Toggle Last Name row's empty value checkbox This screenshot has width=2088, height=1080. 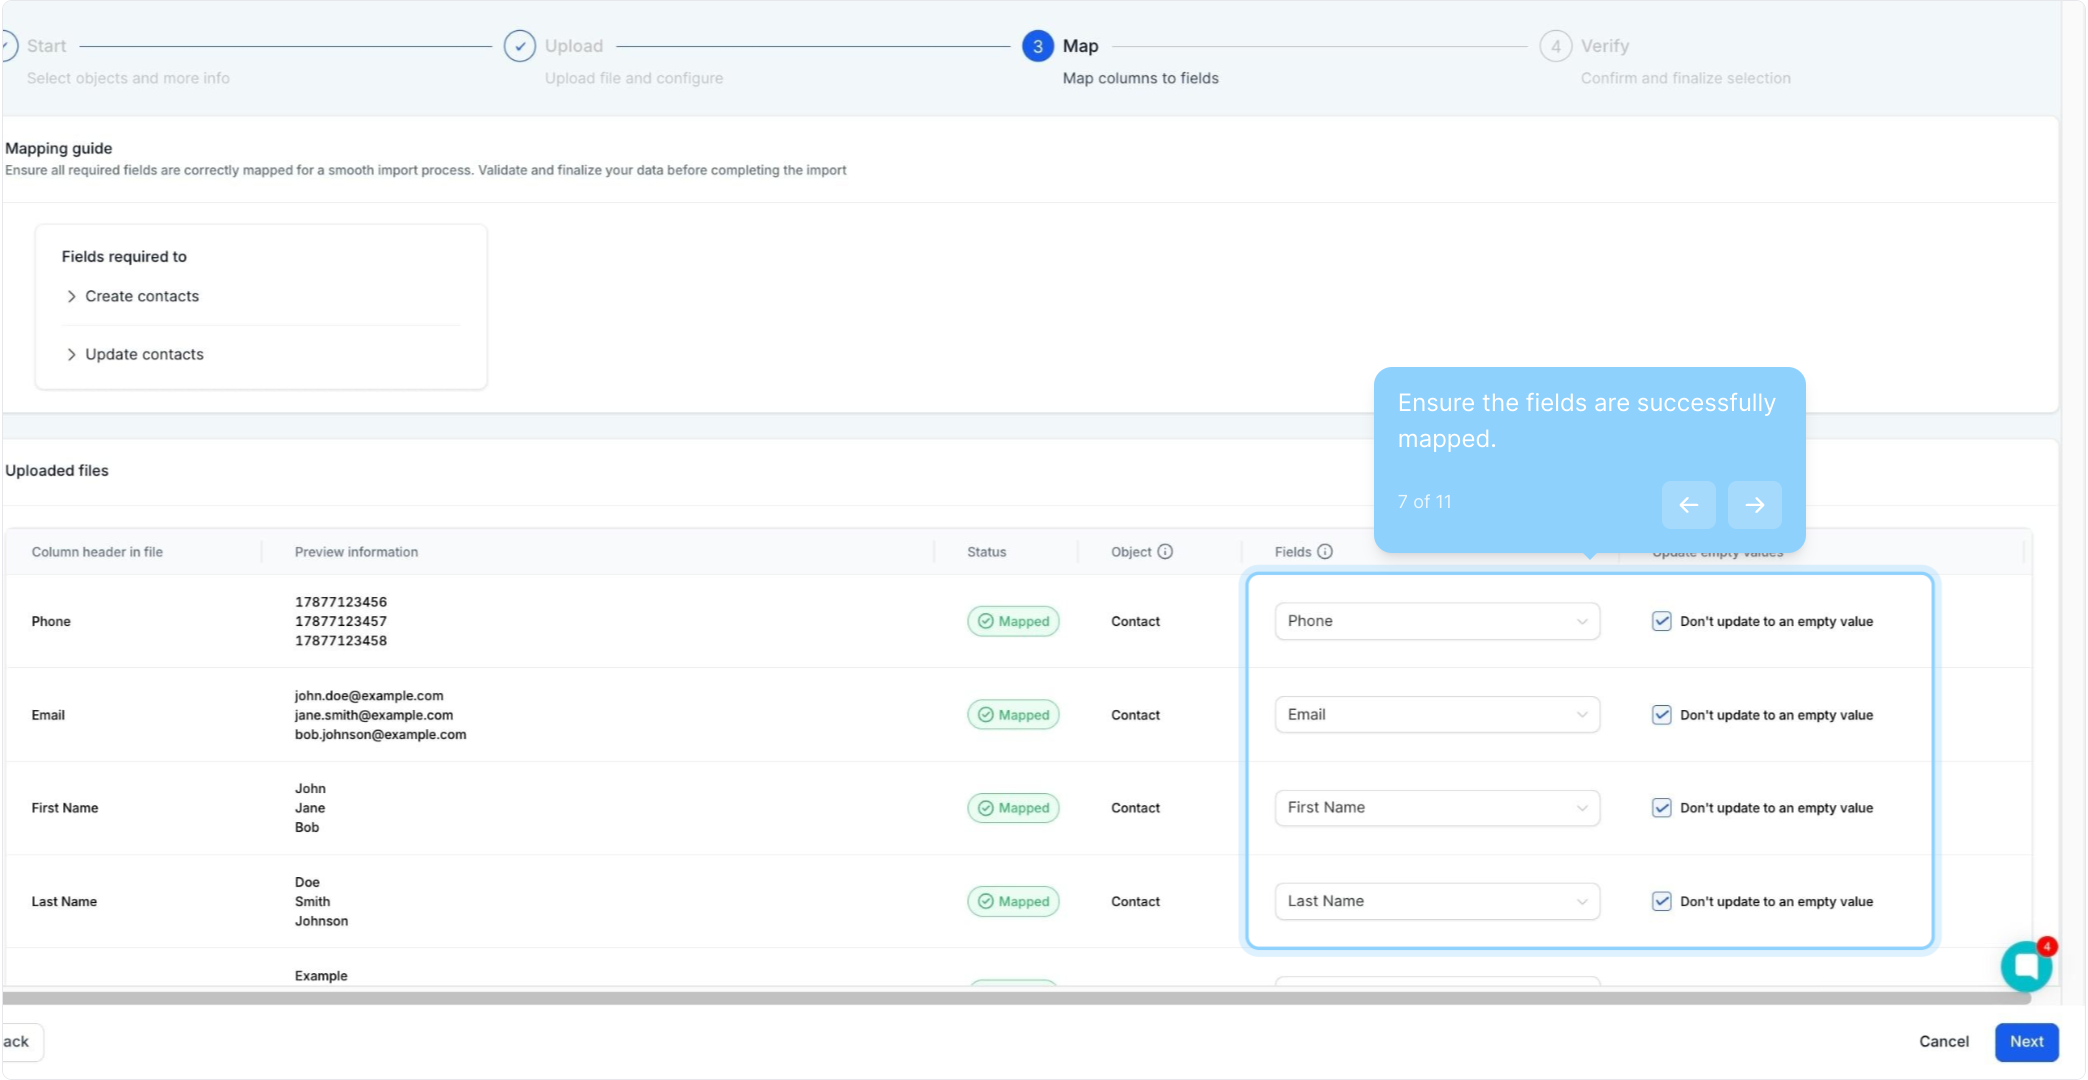(1661, 901)
